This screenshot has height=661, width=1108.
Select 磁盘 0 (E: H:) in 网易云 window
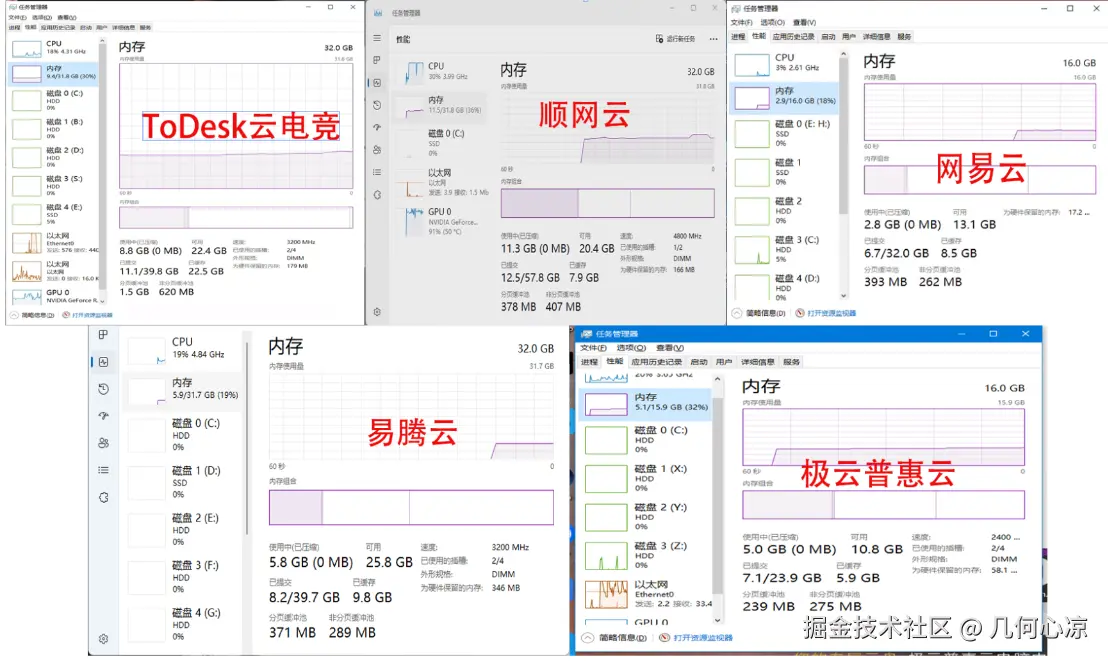[785, 133]
